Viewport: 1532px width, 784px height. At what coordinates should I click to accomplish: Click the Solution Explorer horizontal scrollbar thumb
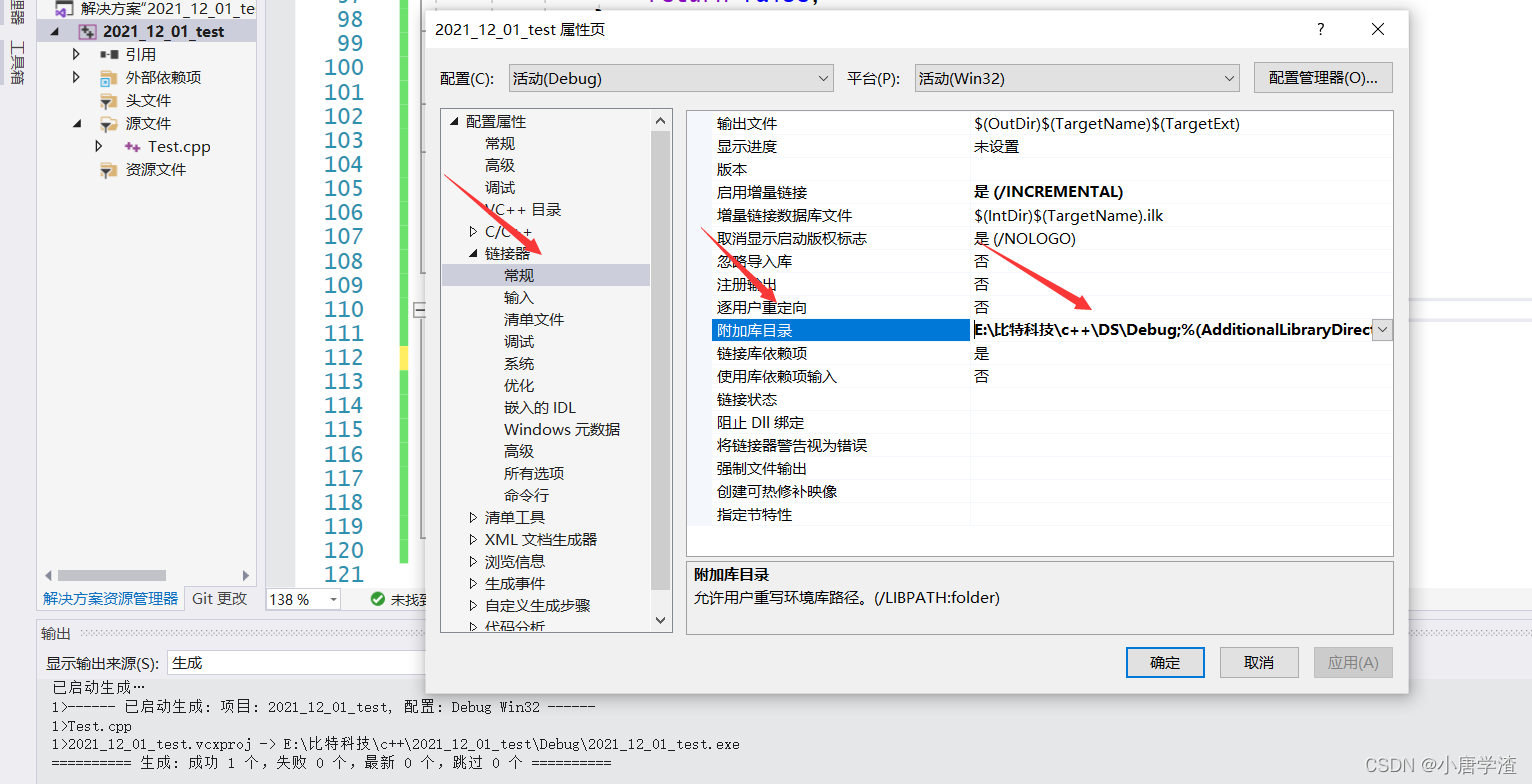(112, 575)
